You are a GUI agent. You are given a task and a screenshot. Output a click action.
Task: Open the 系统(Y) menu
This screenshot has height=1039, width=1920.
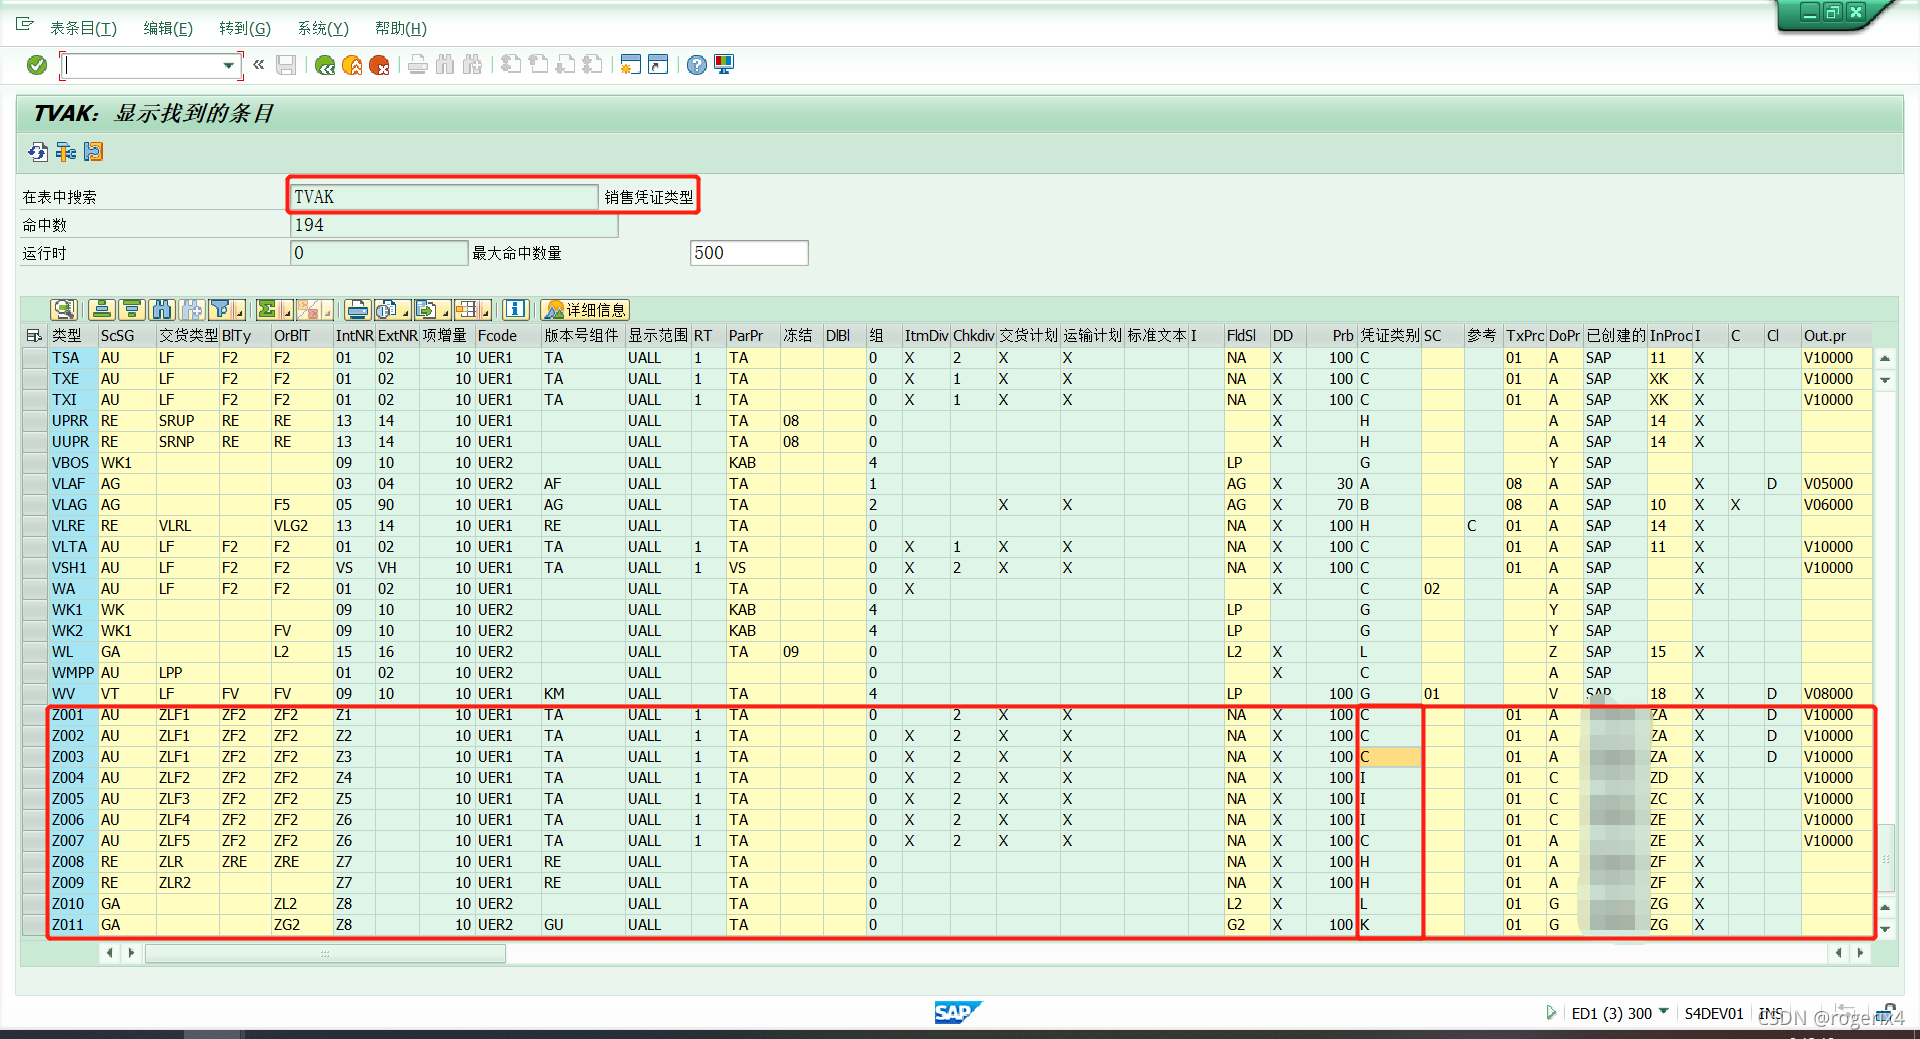click(323, 28)
